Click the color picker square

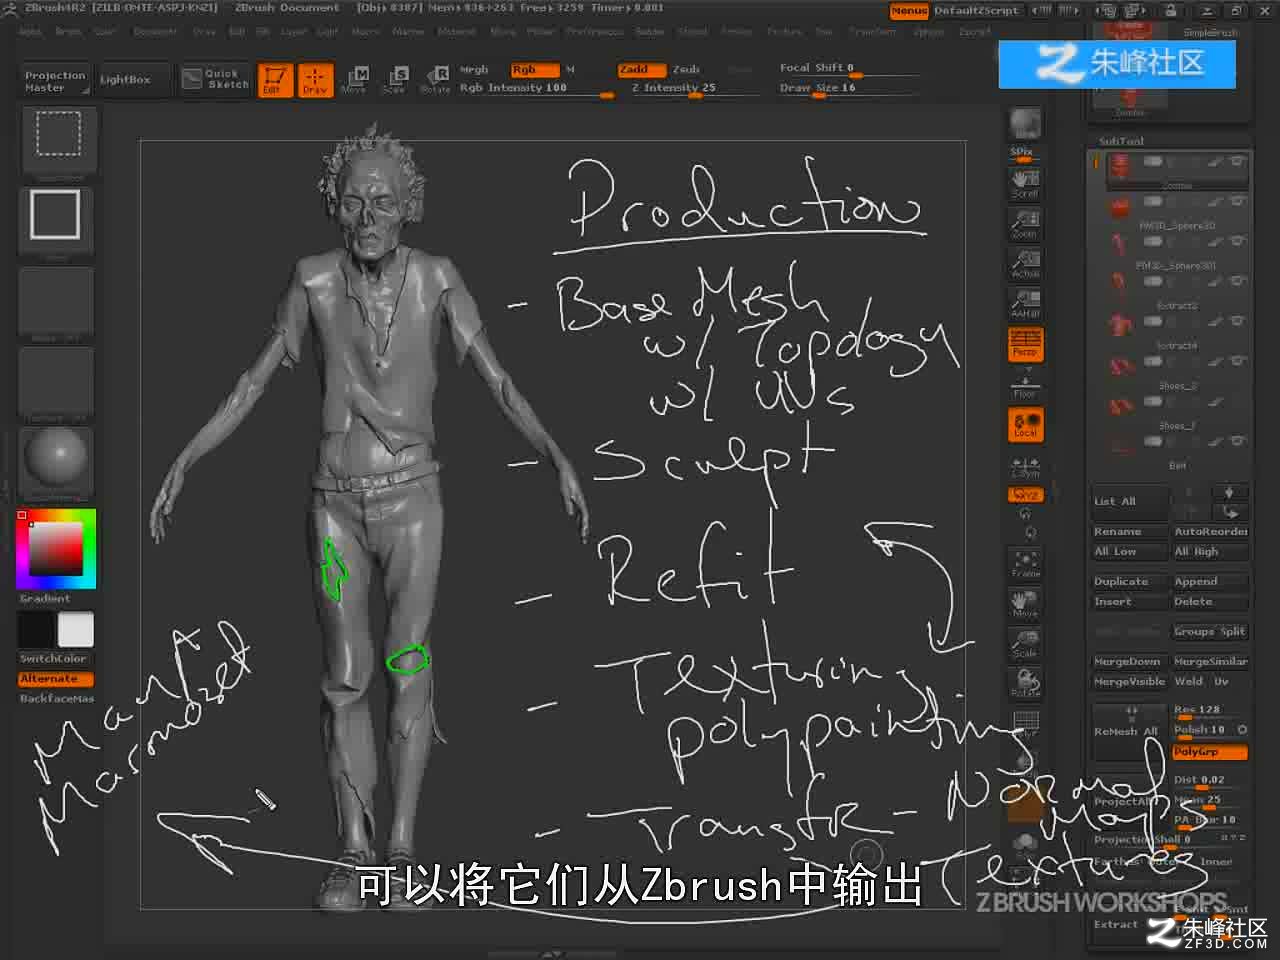coord(56,549)
